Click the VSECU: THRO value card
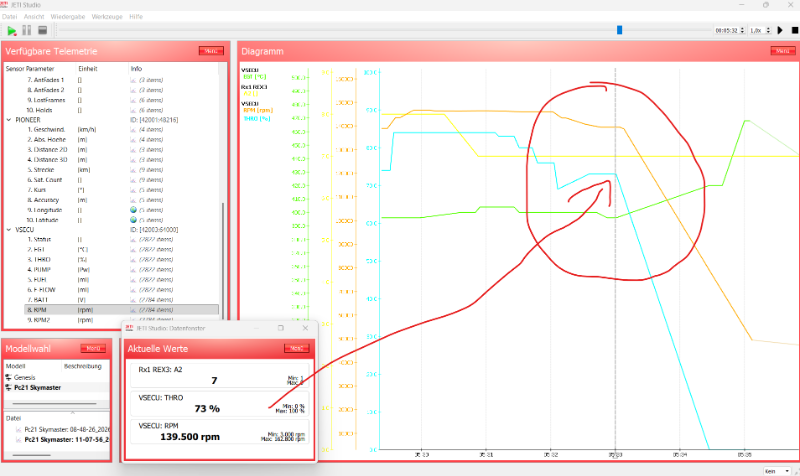800x476 pixels. [x=219, y=404]
